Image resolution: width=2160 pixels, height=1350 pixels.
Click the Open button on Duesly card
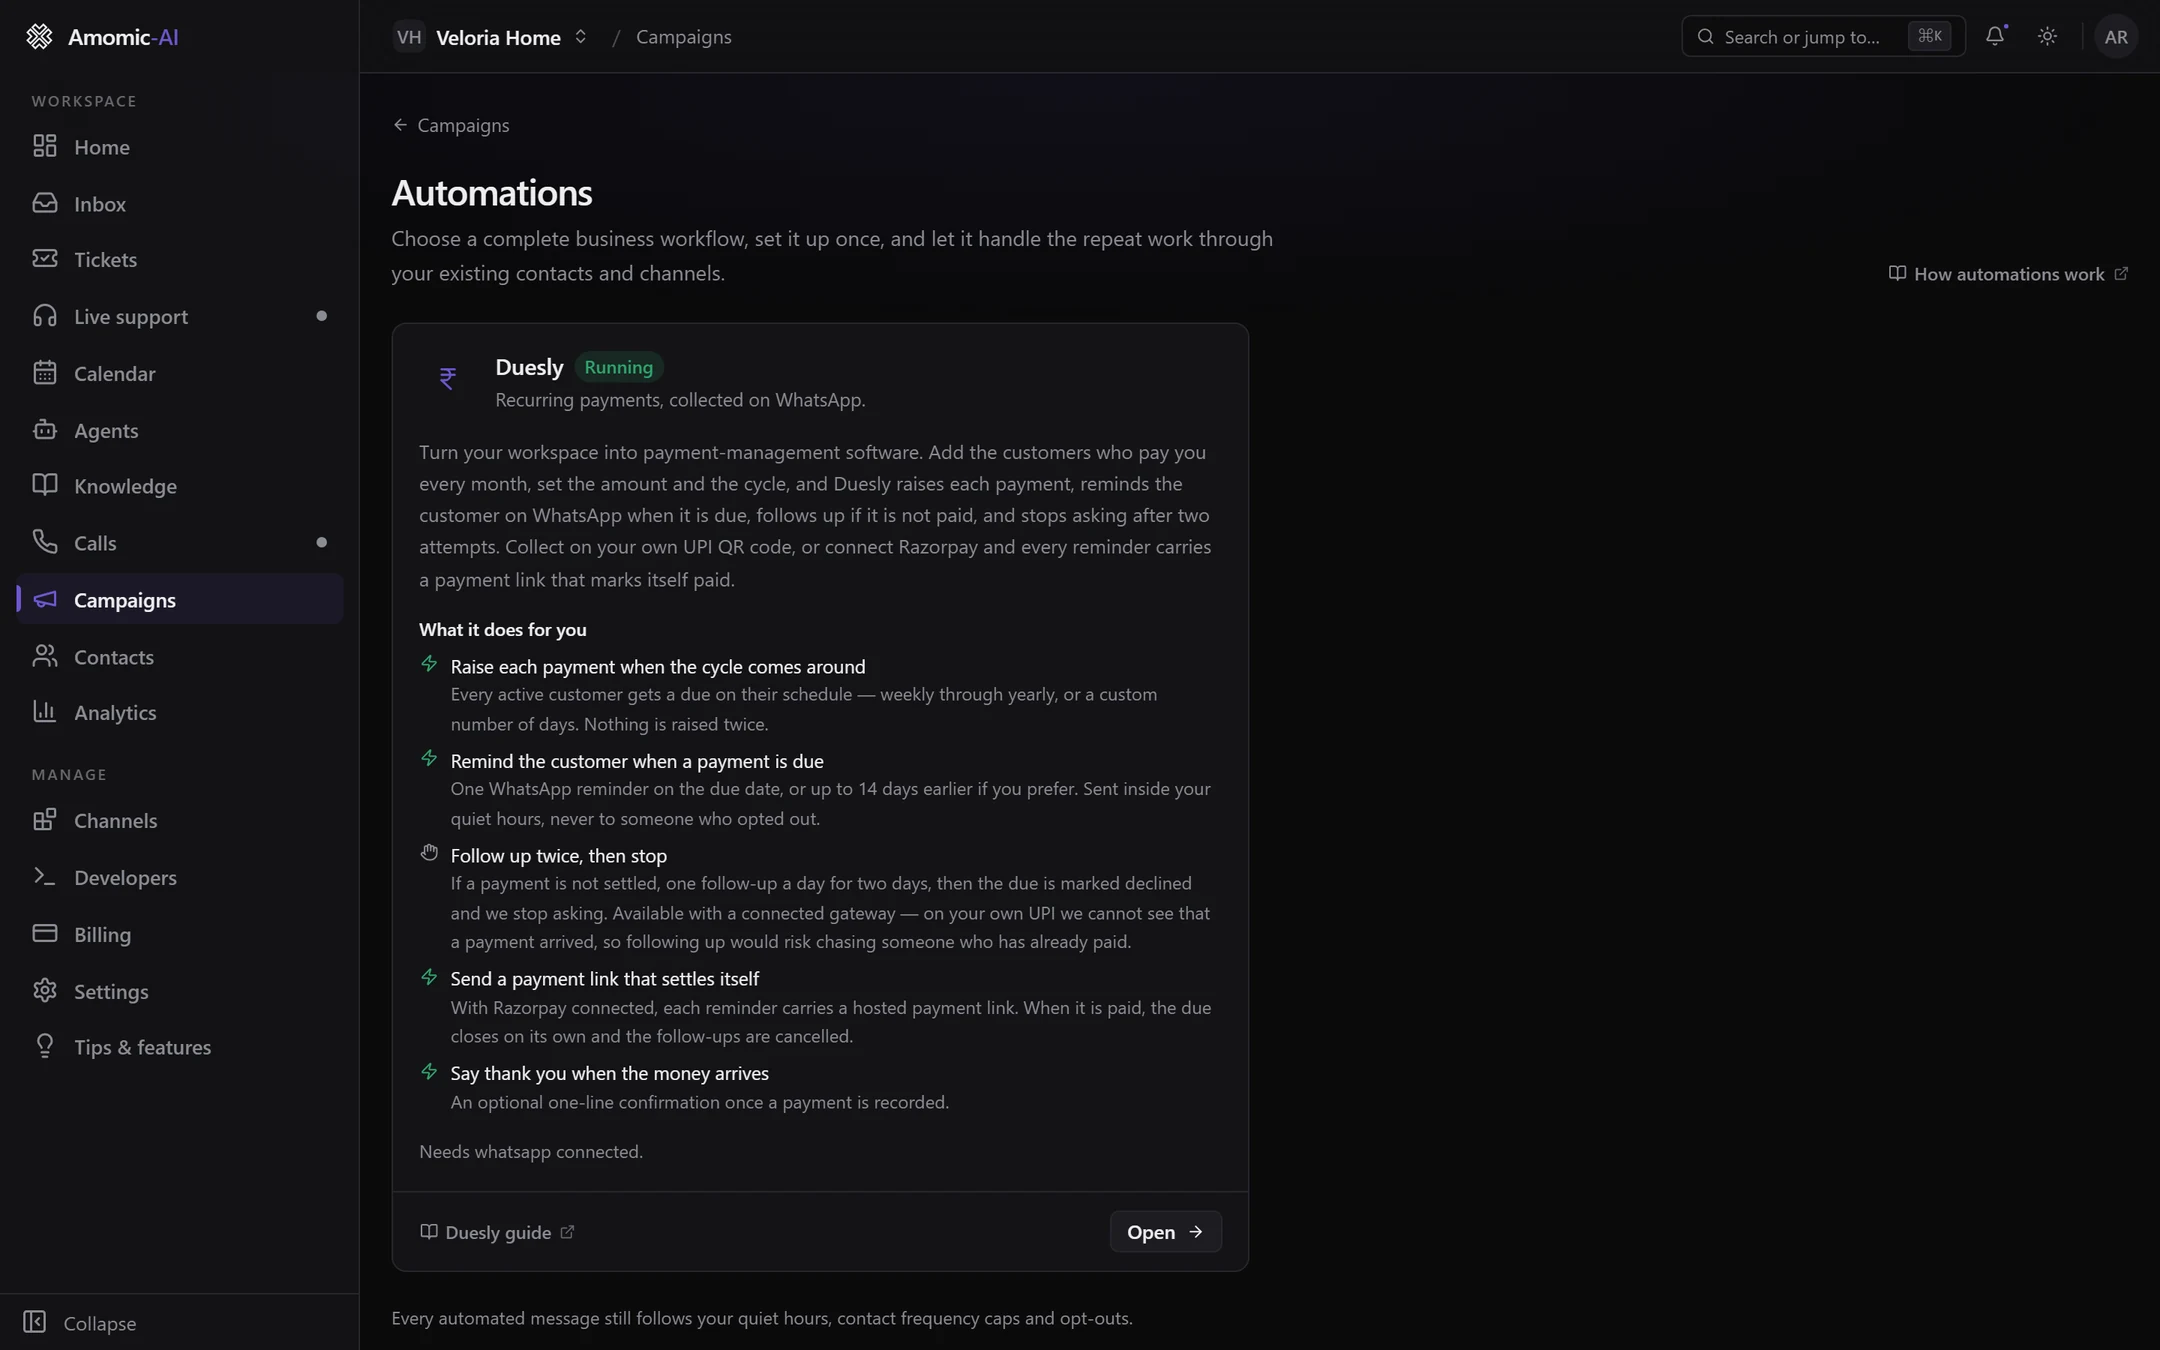click(1165, 1232)
